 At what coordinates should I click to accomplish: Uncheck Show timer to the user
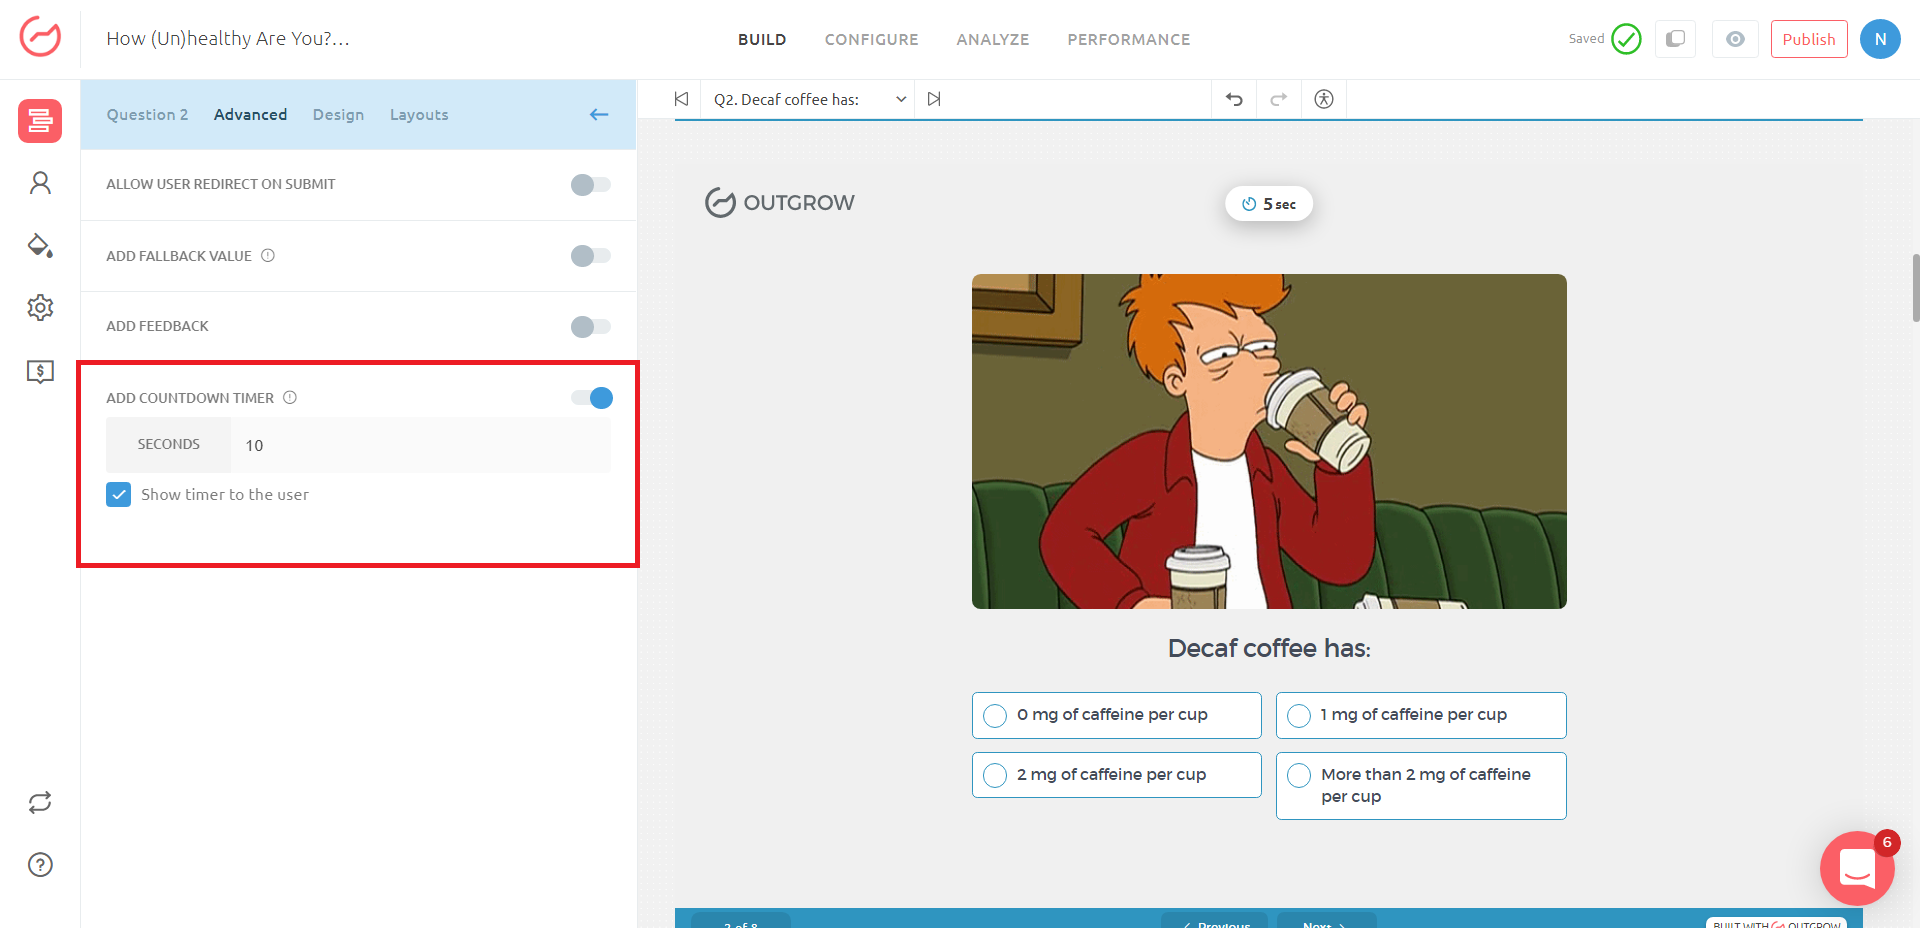(x=119, y=495)
